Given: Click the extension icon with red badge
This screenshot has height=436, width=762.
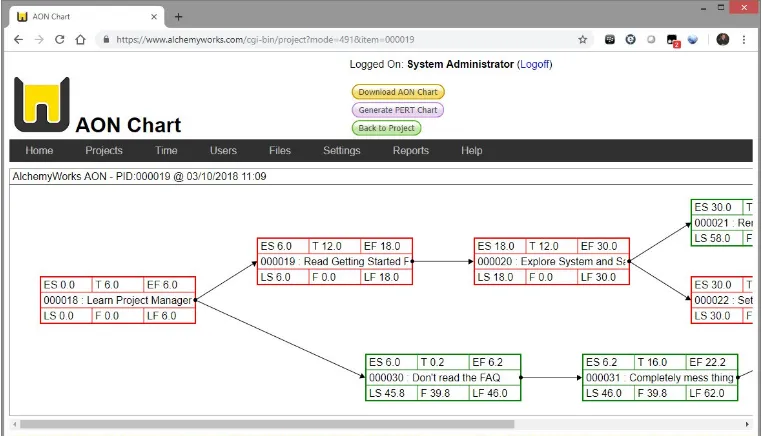Looking at the screenshot, I should (673, 40).
